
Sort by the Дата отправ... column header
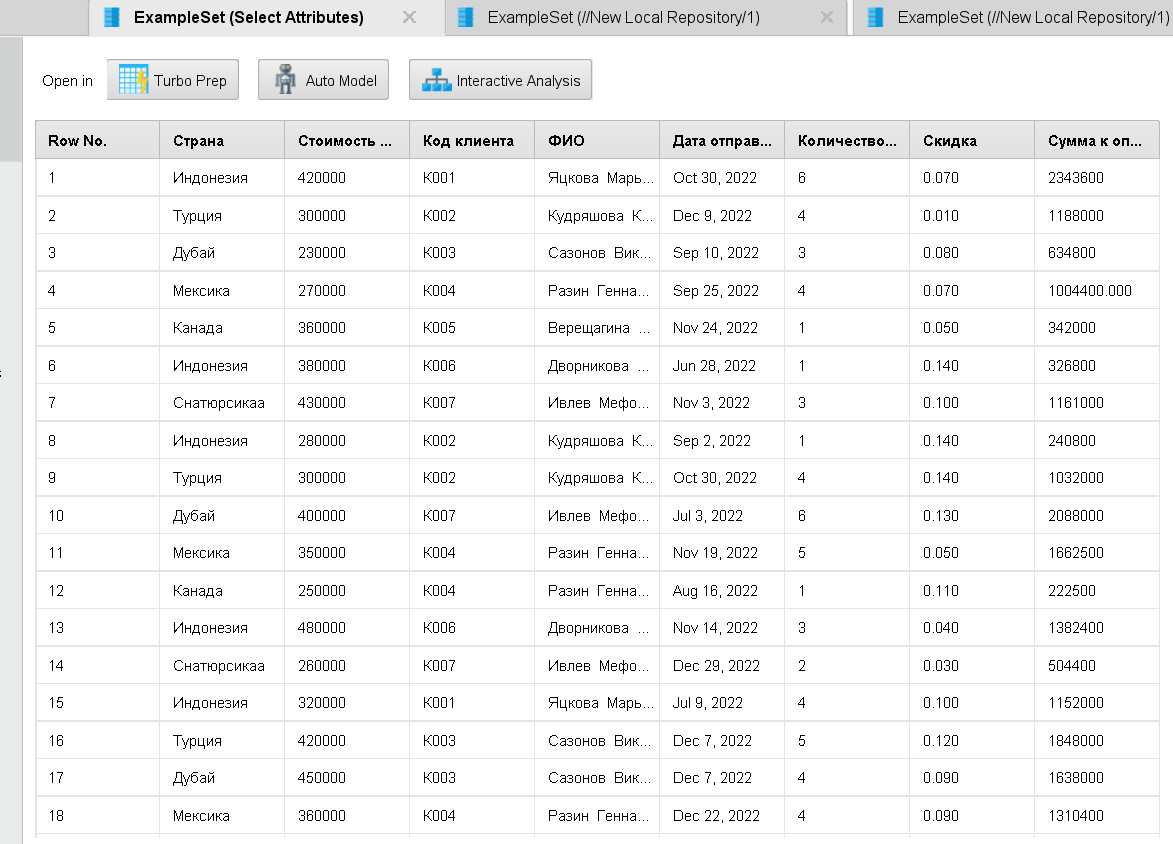point(722,141)
